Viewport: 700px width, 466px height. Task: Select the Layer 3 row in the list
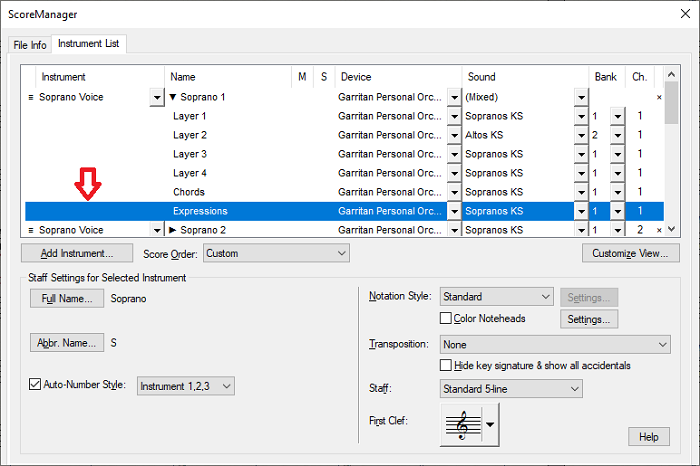pos(190,154)
